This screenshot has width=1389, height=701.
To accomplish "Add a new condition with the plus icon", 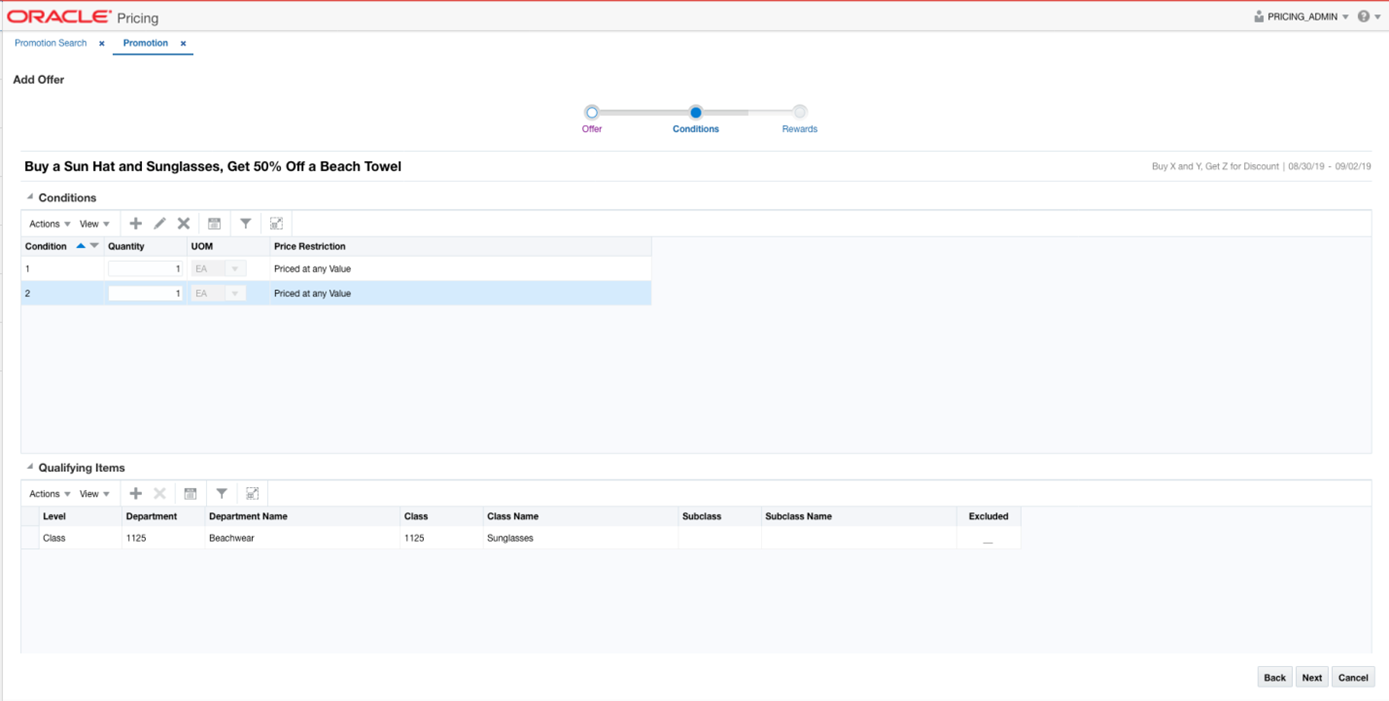I will point(136,224).
